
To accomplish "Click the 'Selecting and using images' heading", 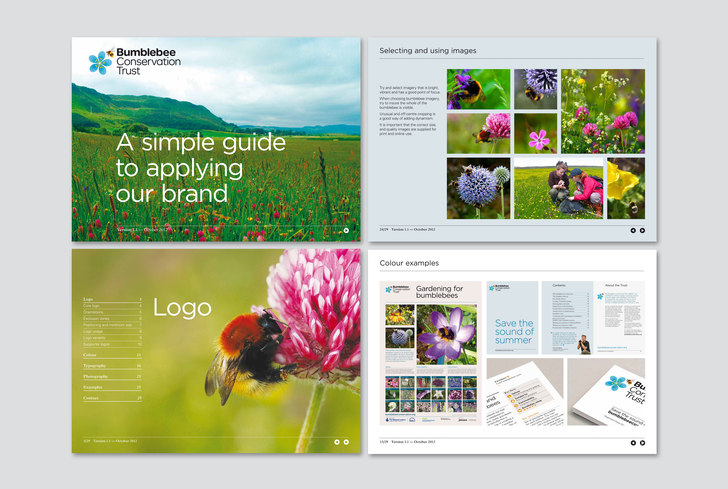I will tap(428, 51).
